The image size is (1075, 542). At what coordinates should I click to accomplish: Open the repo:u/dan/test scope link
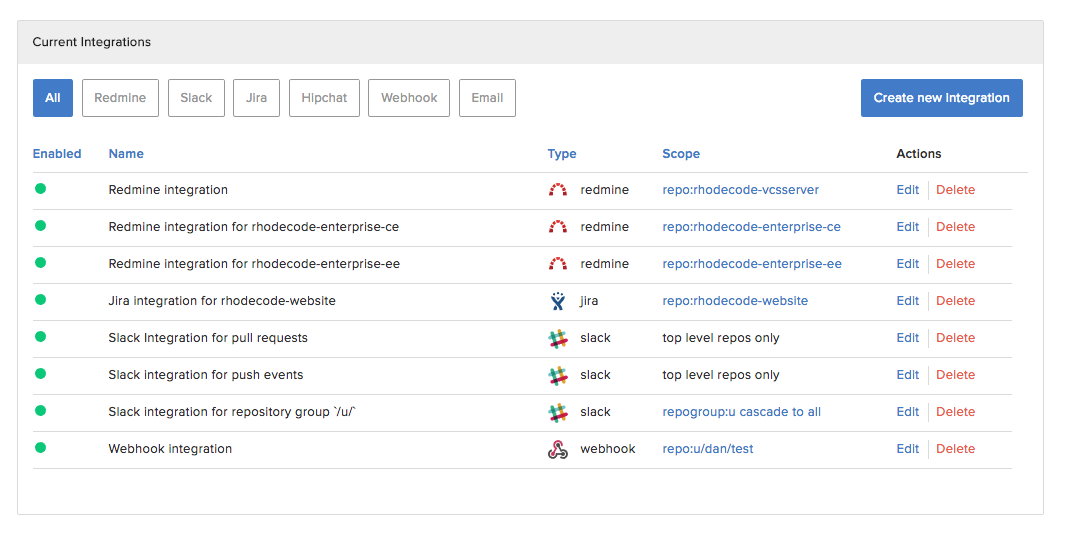tap(707, 449)
